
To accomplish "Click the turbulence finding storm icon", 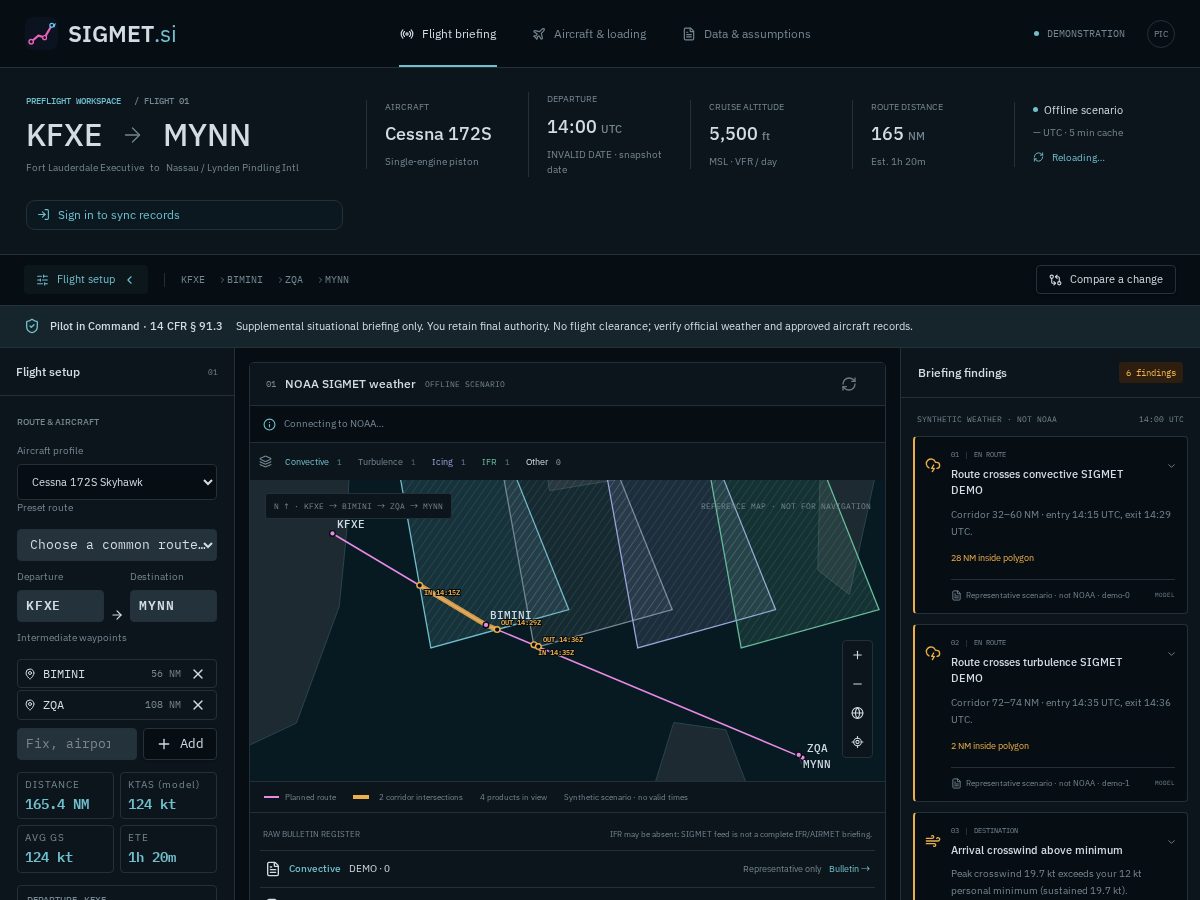I will coord(933,653).
